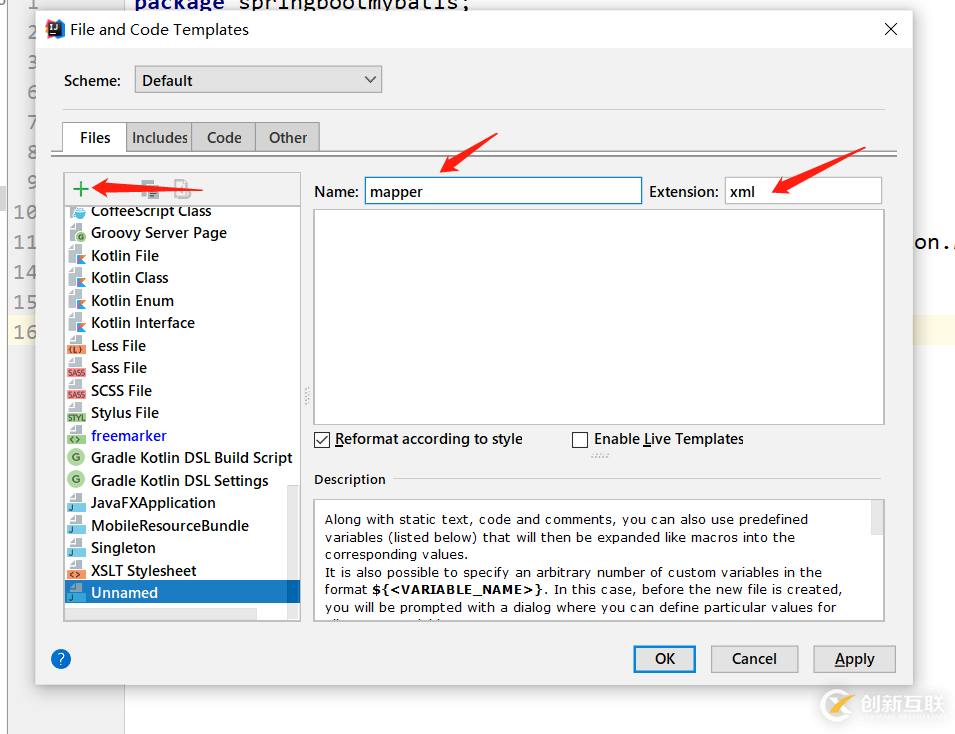
Task: Click the SCSS File icon
Action: pos(76,391)
